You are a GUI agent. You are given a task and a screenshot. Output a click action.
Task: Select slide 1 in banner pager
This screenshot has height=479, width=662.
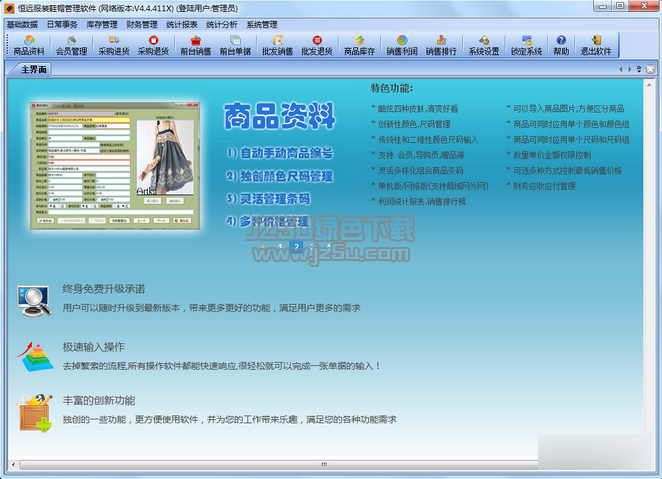[280, 246]
